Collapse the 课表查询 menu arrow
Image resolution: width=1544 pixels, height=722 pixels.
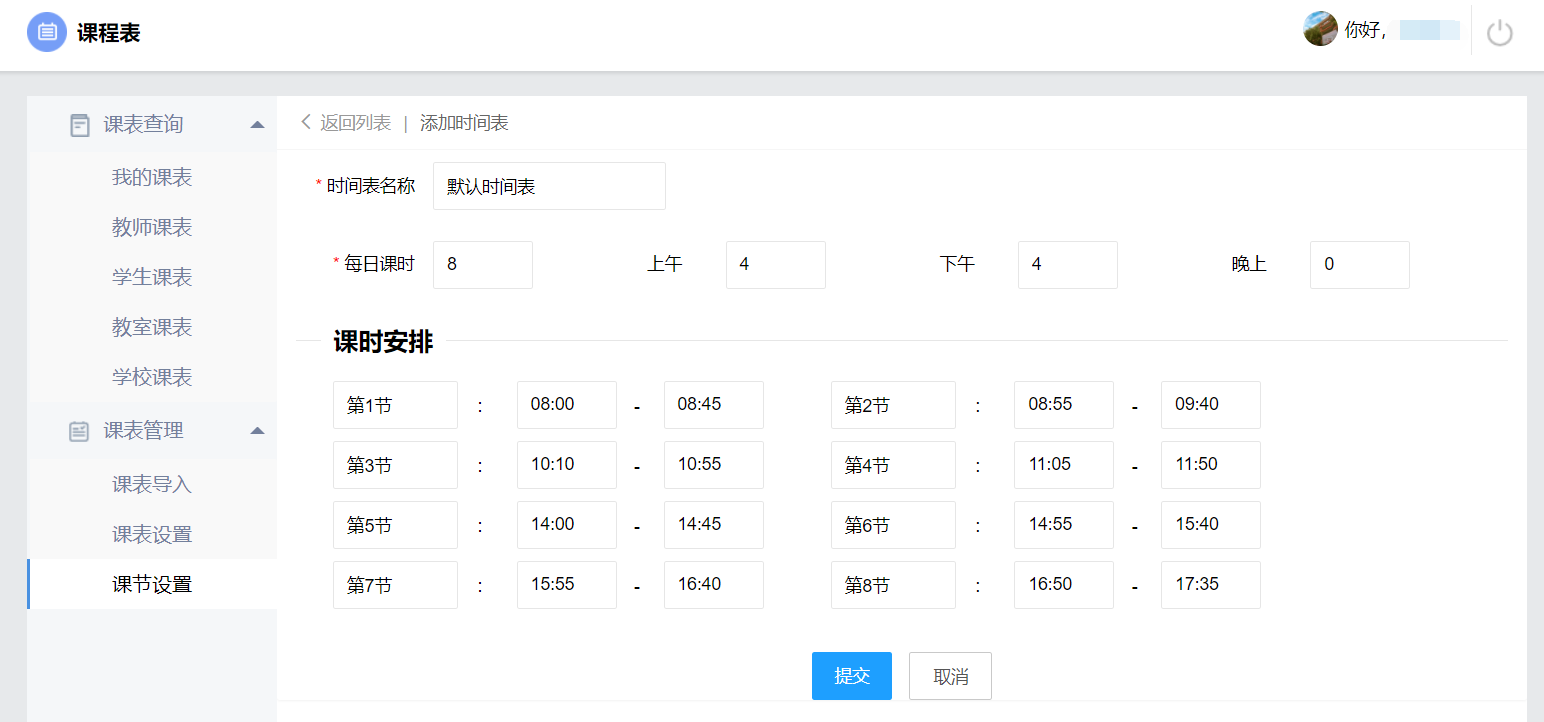(x=257, y=125)
